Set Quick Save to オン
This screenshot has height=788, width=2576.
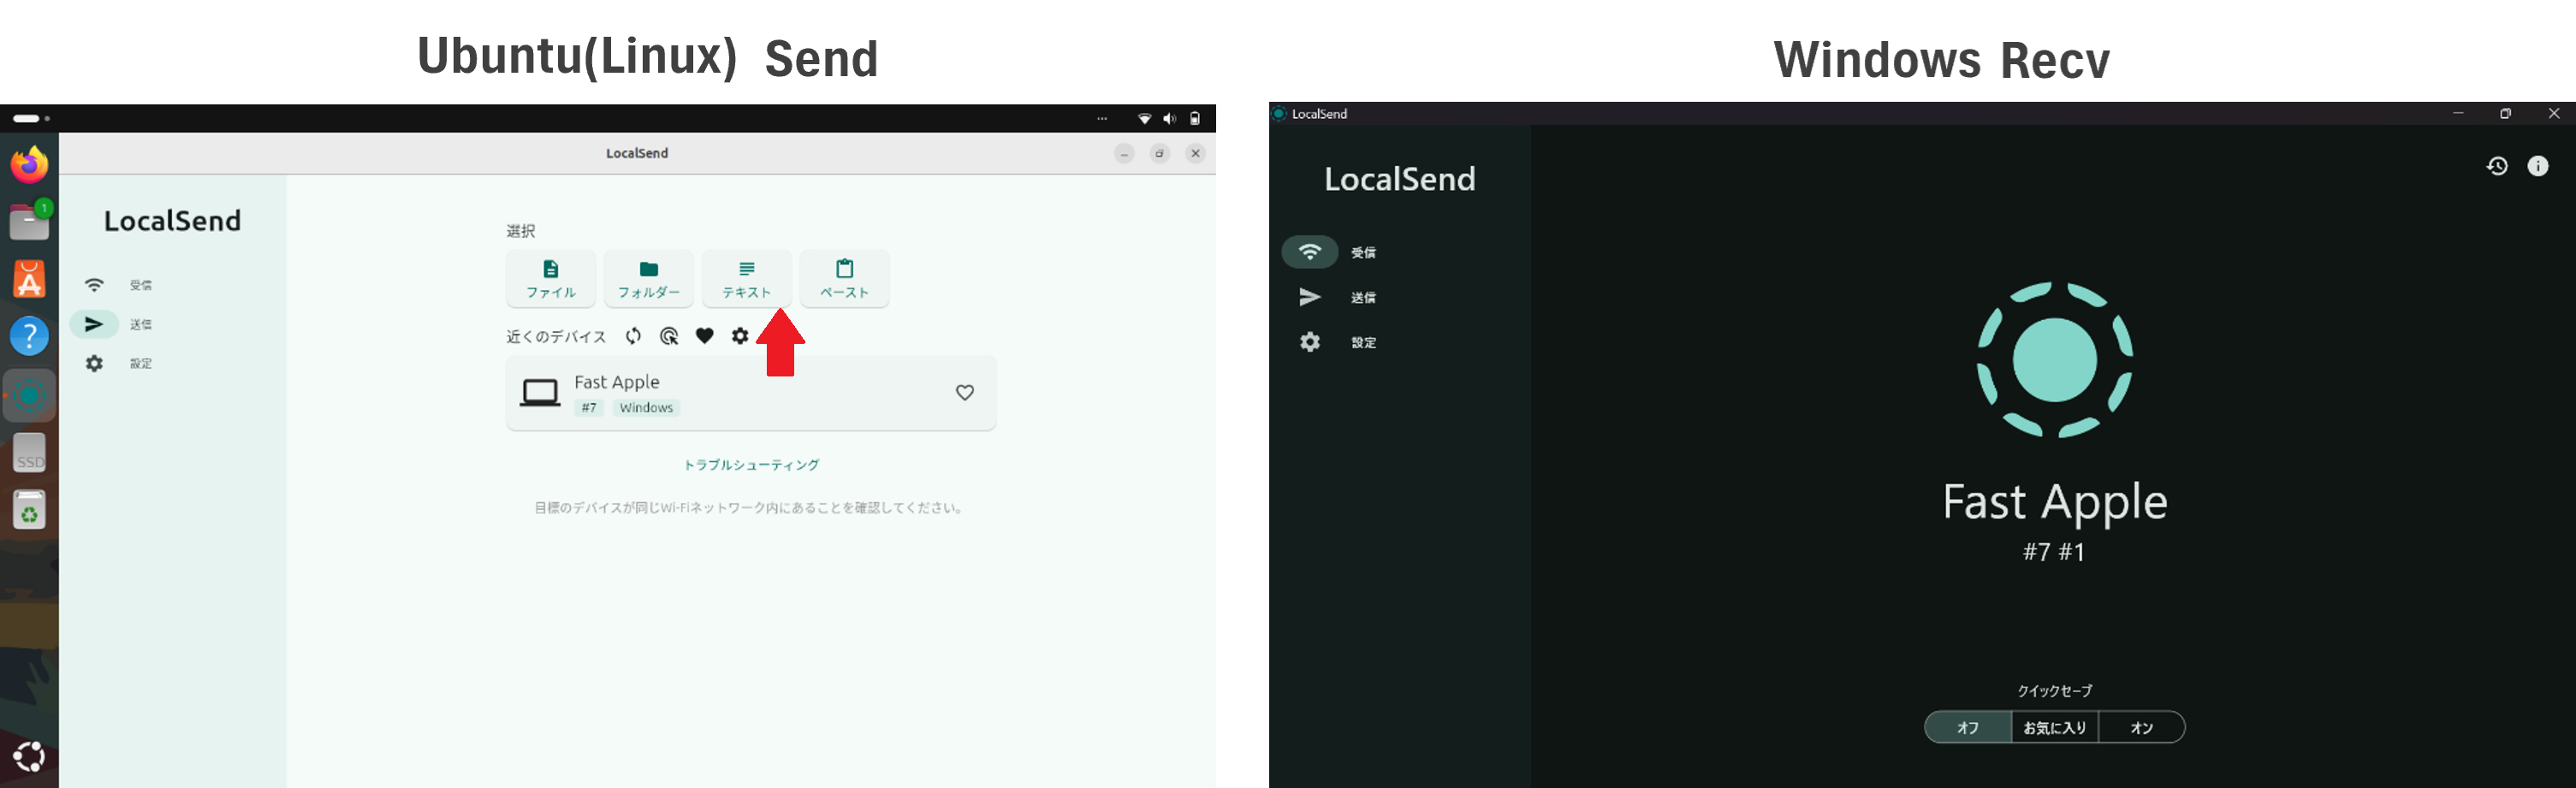tap(2141, 728)
